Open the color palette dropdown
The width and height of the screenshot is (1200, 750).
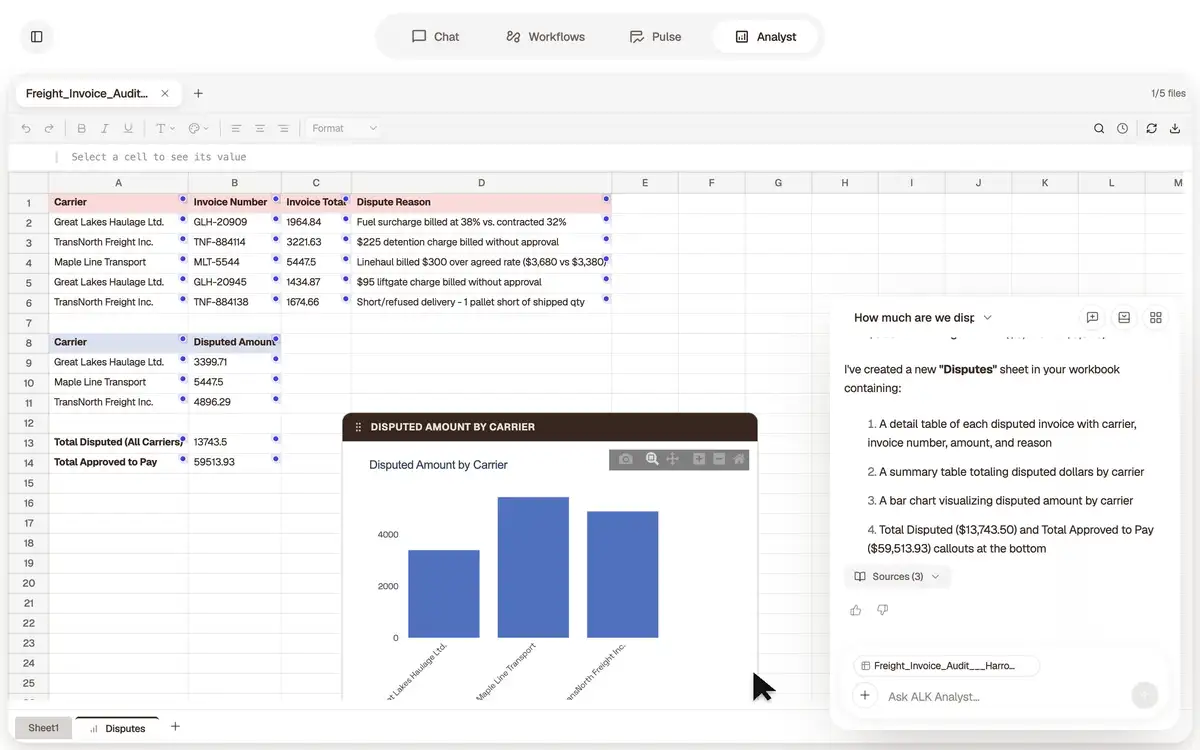[x=198, y=129]
